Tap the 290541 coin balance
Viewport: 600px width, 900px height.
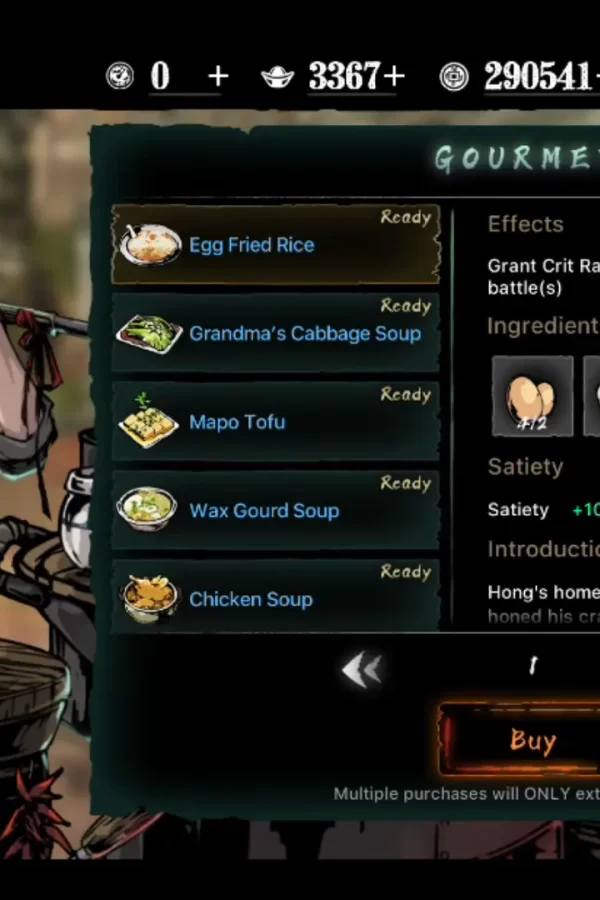pyautogui.click(x=537, y=76)
